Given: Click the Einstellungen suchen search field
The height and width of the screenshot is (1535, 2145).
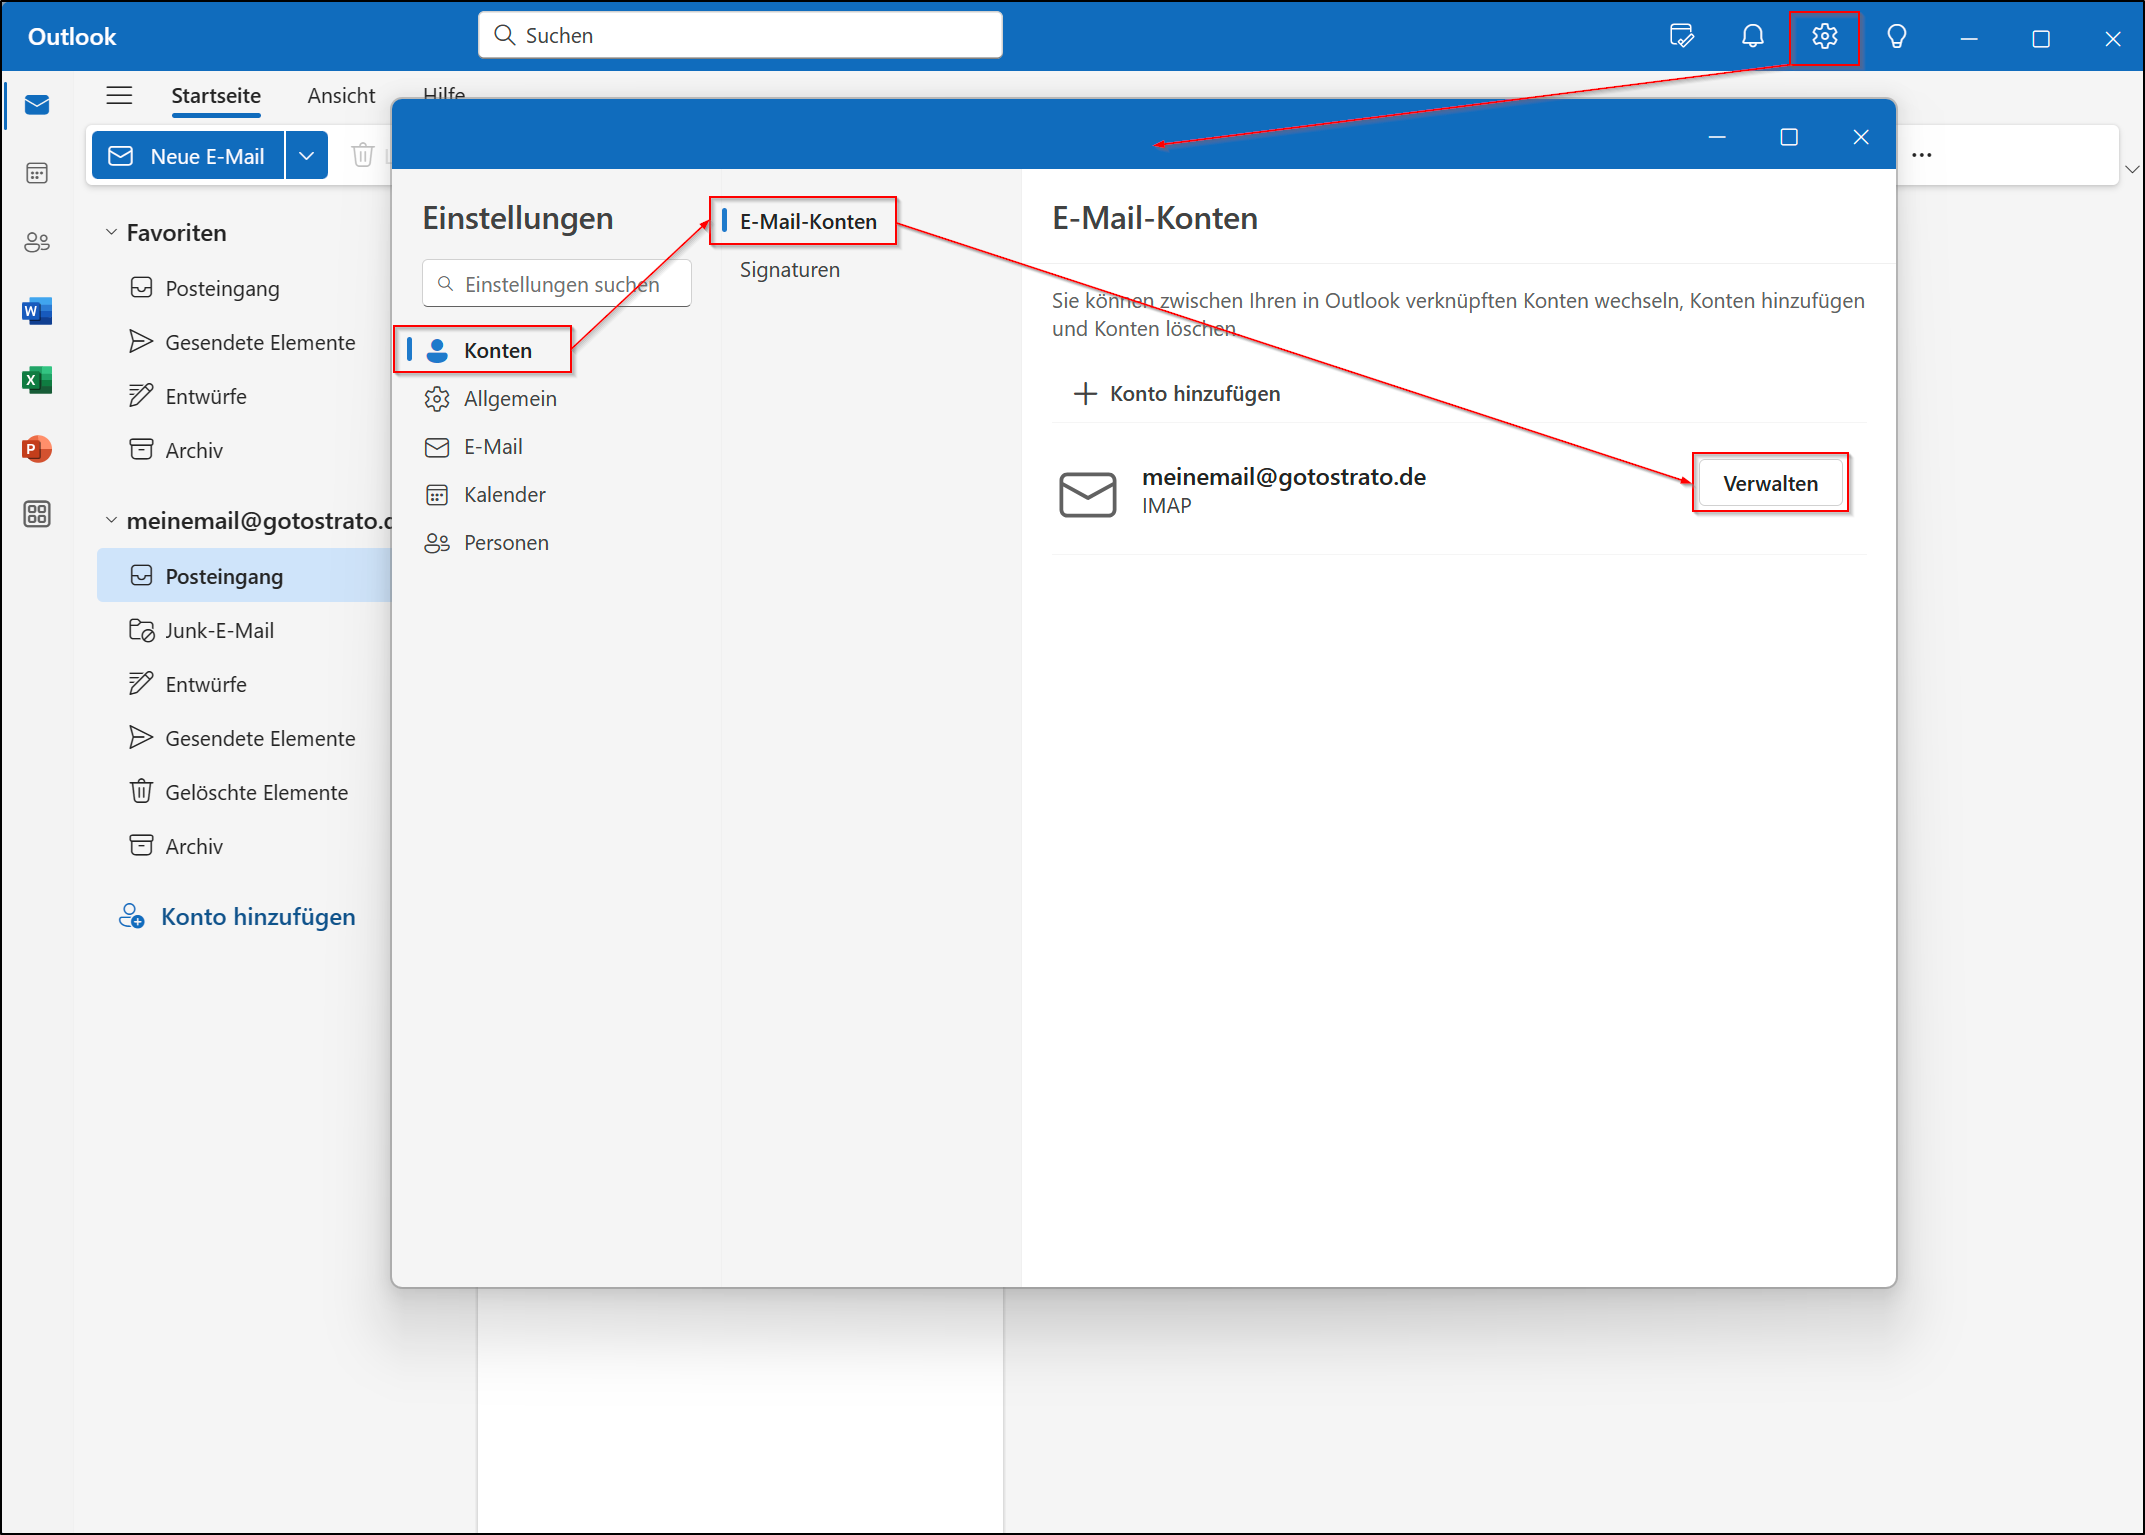Looking at the screenshot, I should (556, 283).
